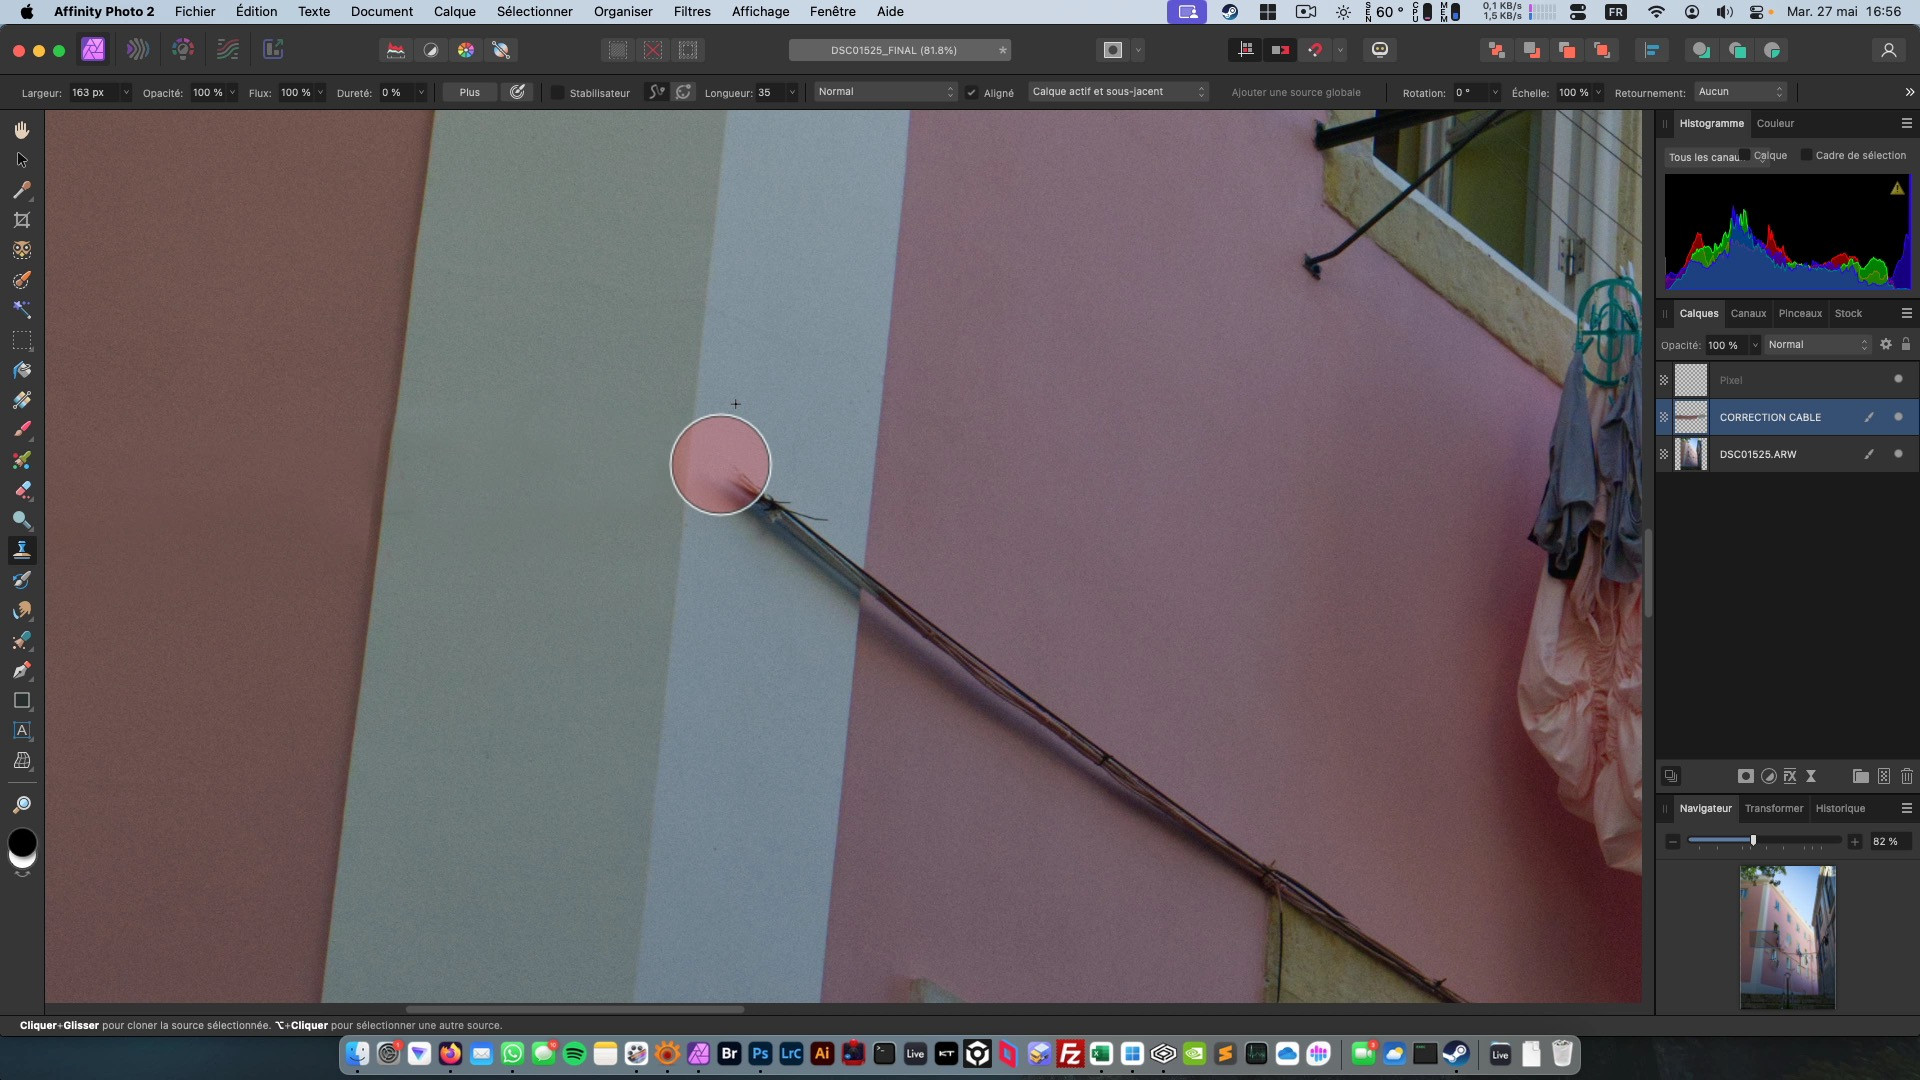This screenshot has width=1920, height=1080.
Task: Enable the Stabilisateur checkbox
Action: point(558,93)
